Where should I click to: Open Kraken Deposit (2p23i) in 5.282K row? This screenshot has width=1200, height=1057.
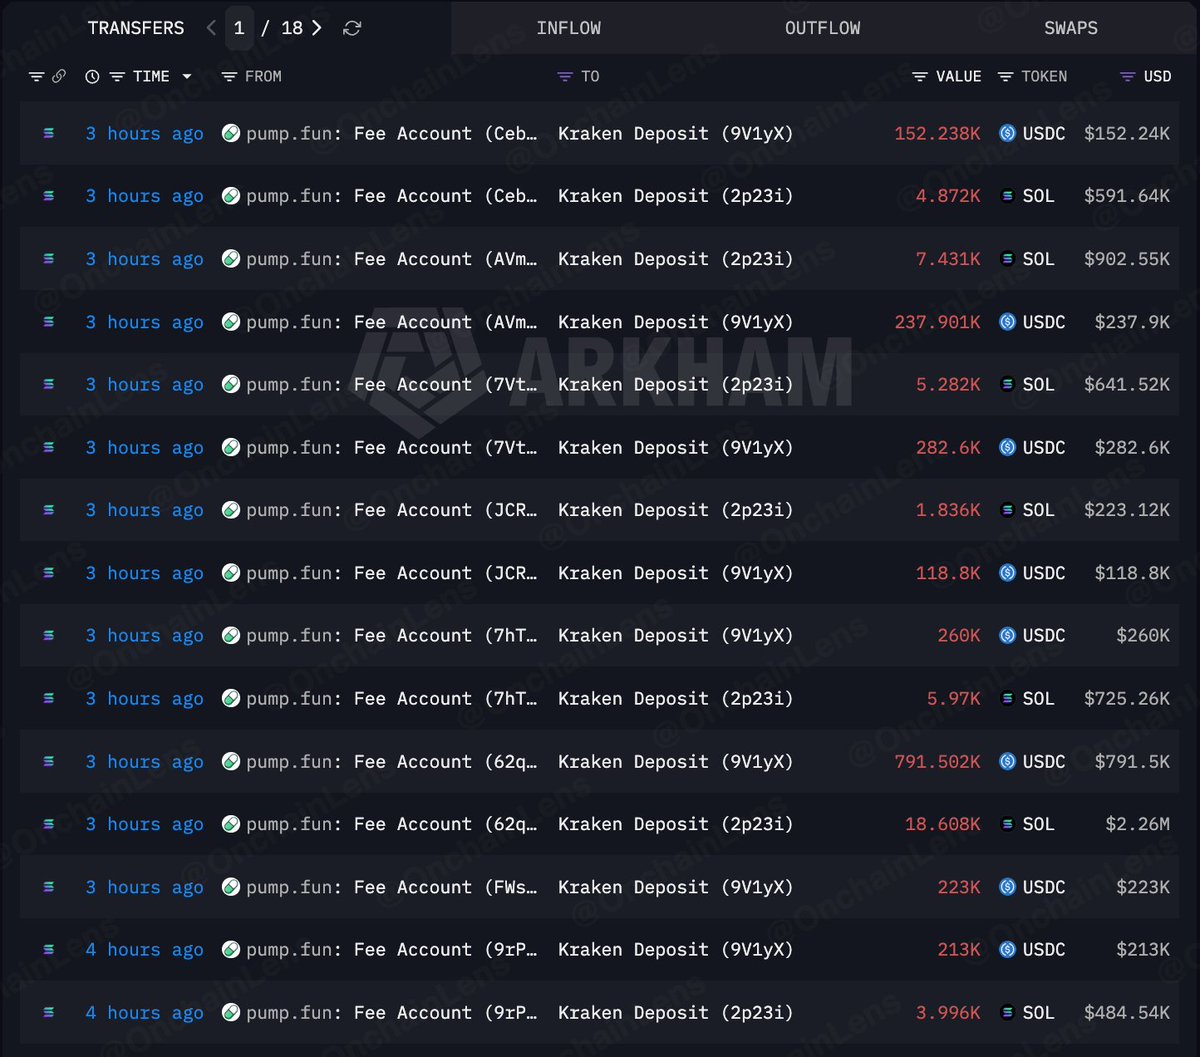pos(676,384)
